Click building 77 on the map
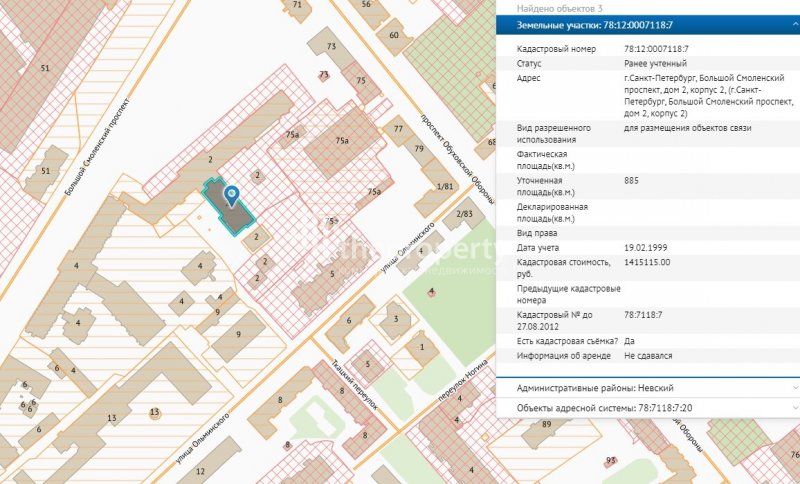 coord(399,130)
